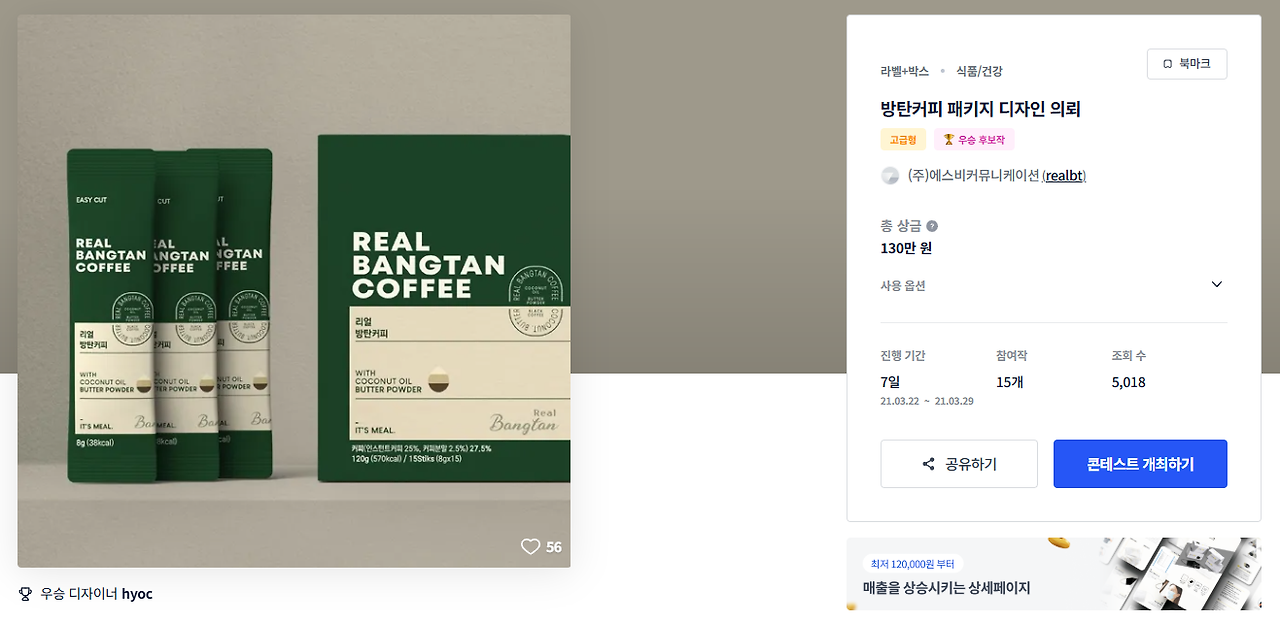Click the 130만 원 prize amount

(906, 248)
